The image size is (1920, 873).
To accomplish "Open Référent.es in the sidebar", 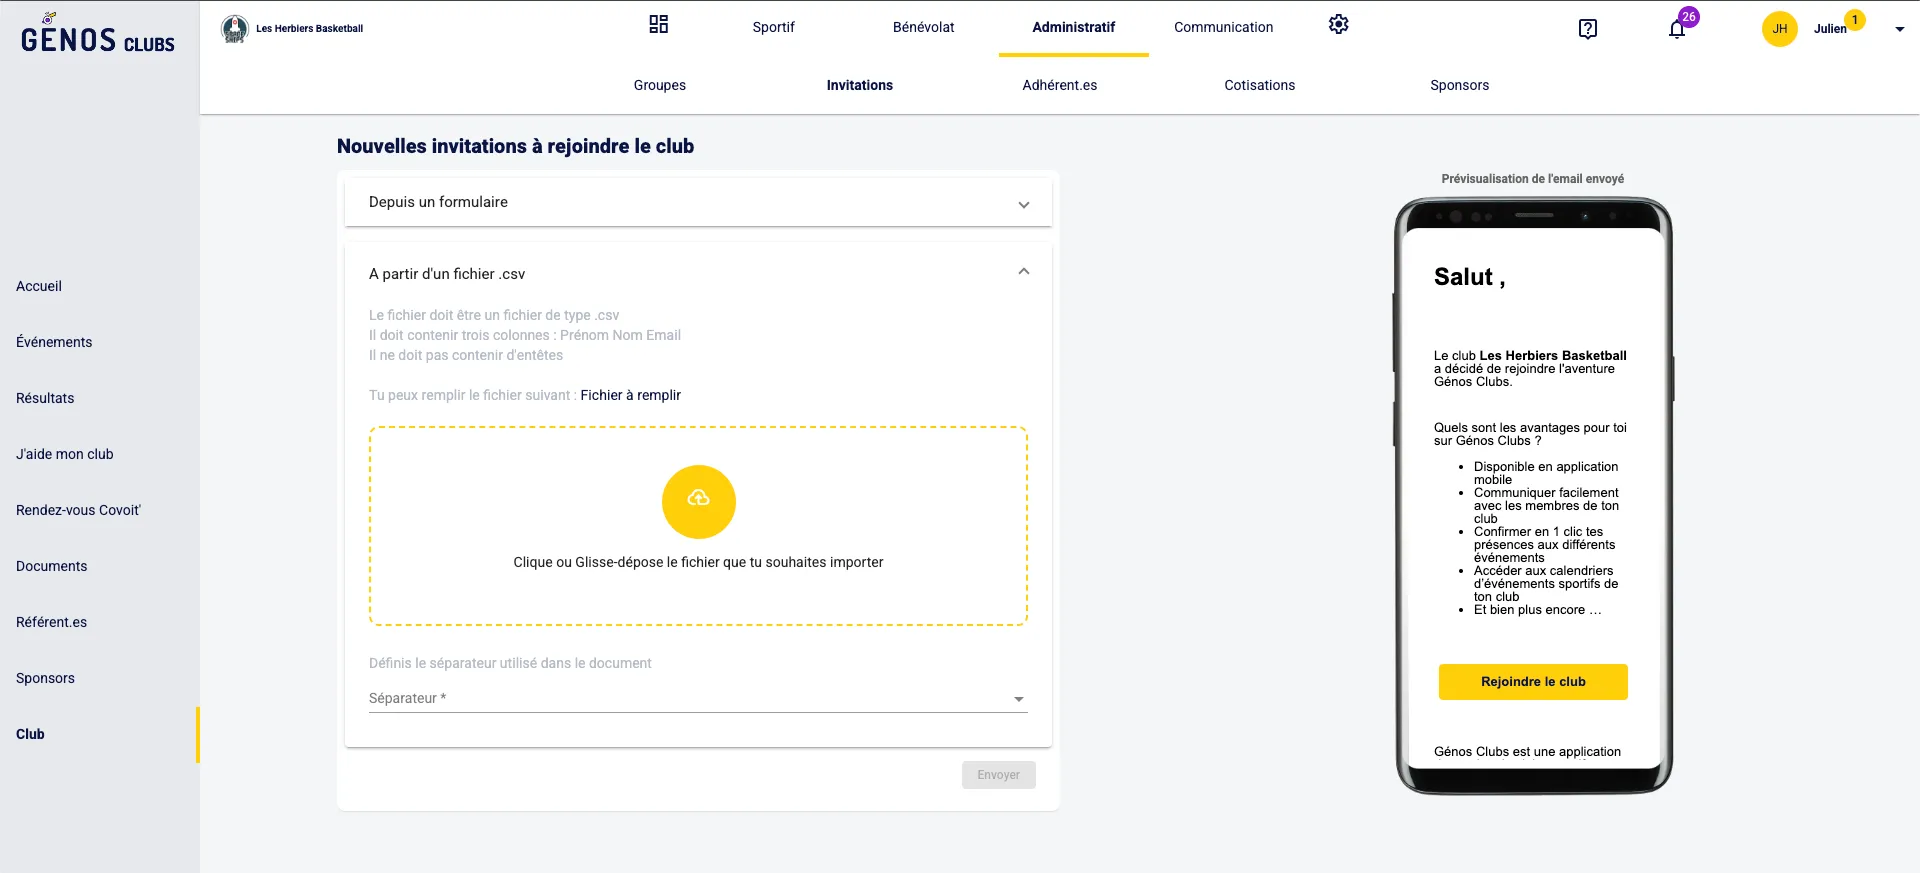I will coord(52,622).
